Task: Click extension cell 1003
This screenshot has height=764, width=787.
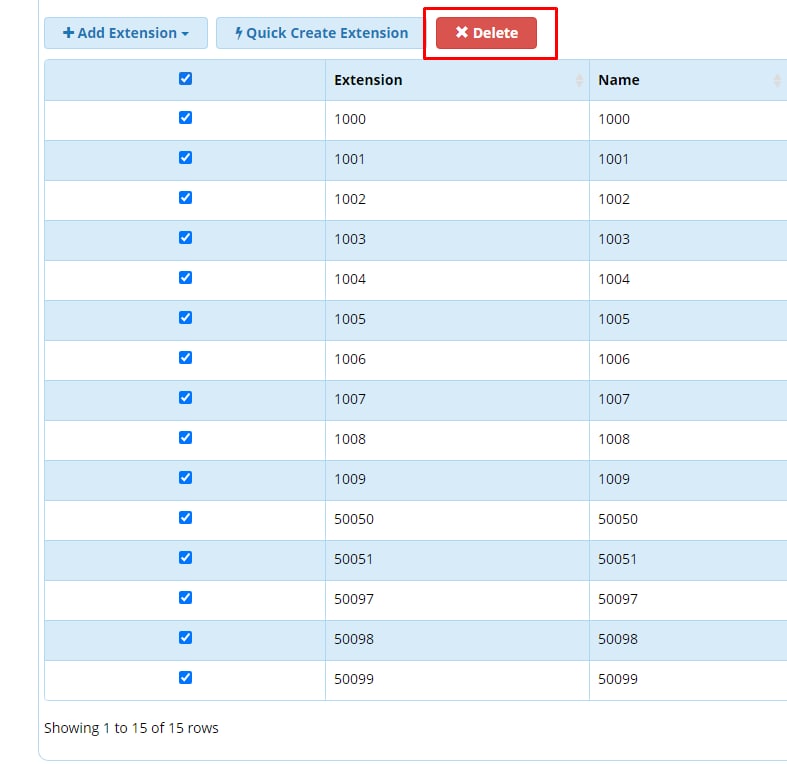Action: coord(457,240)
